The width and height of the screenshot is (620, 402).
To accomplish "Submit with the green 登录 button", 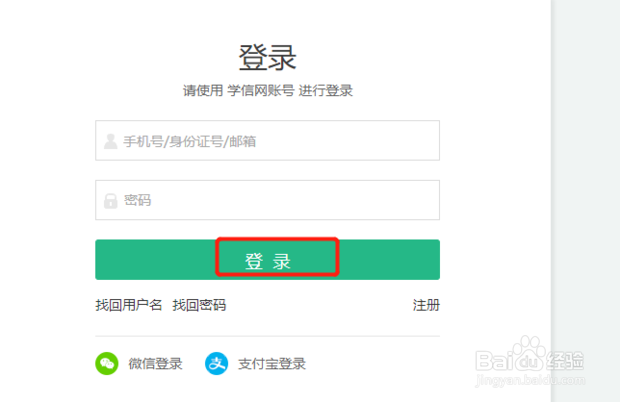I will 267,260.
